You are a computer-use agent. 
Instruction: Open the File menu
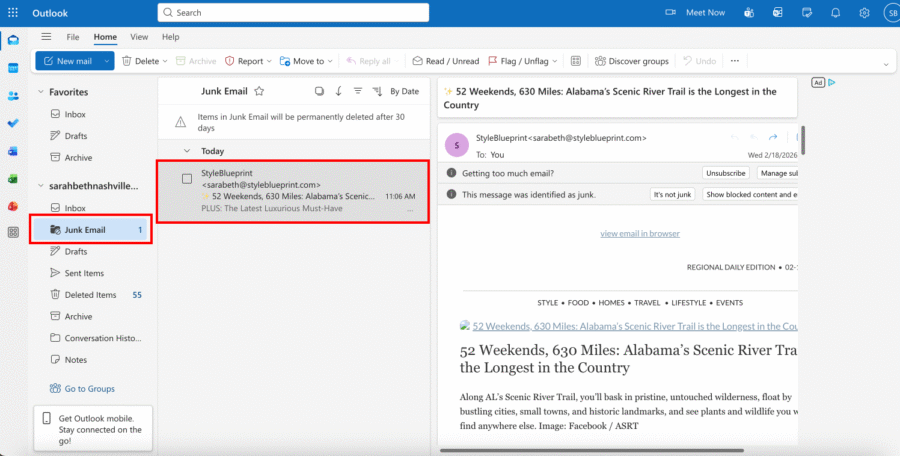(73, 37)
